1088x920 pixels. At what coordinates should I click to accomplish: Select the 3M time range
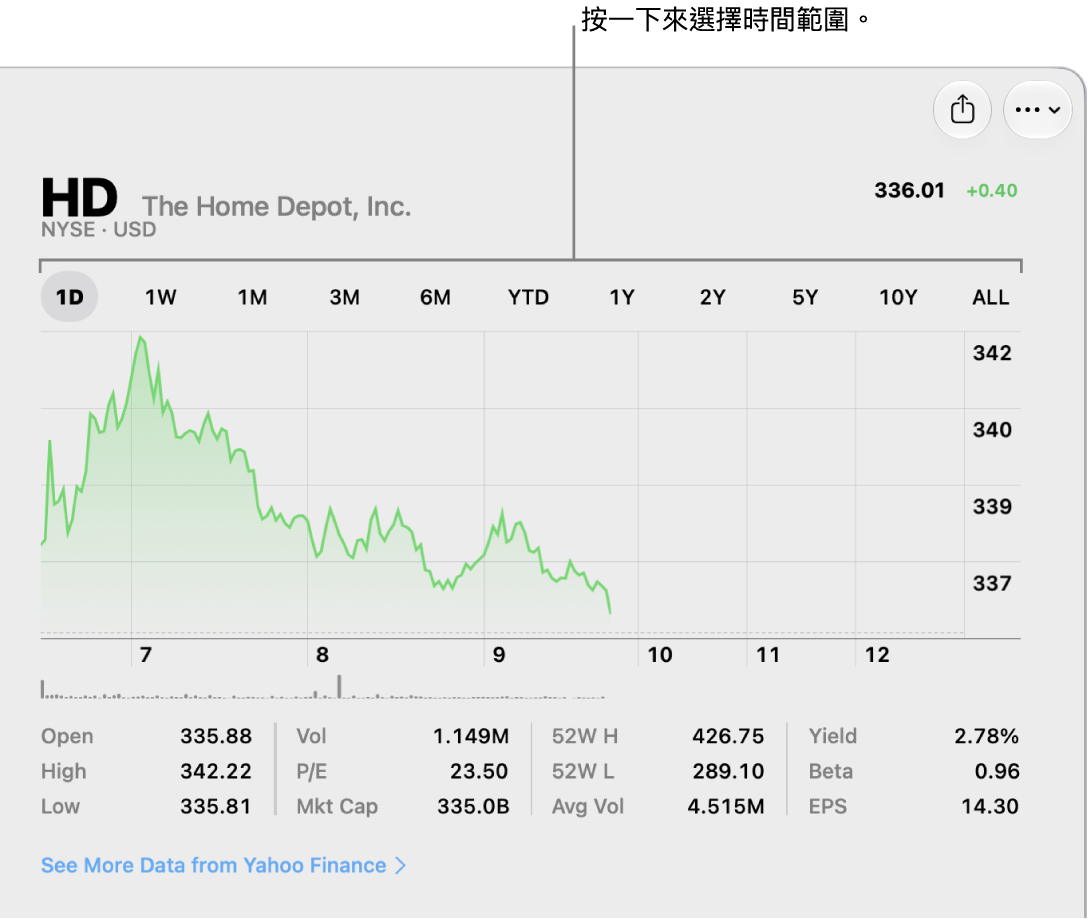[x=344, y=297]
